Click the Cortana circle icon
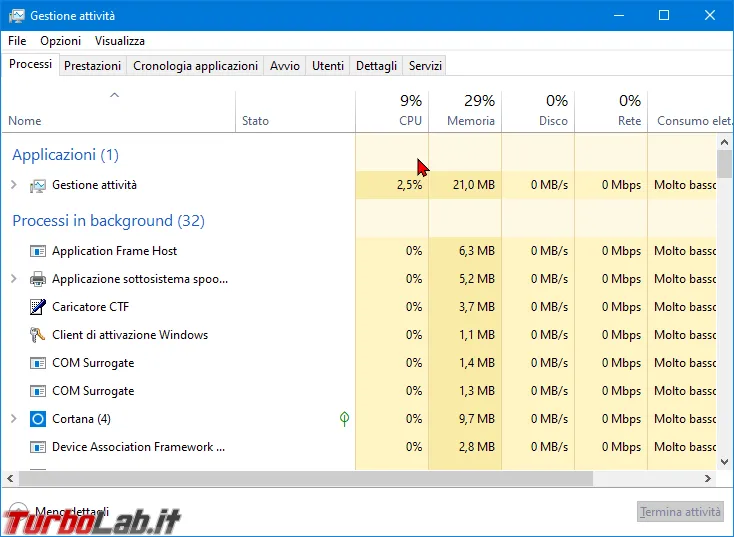 pyautogui.click(x=37, y=419)
